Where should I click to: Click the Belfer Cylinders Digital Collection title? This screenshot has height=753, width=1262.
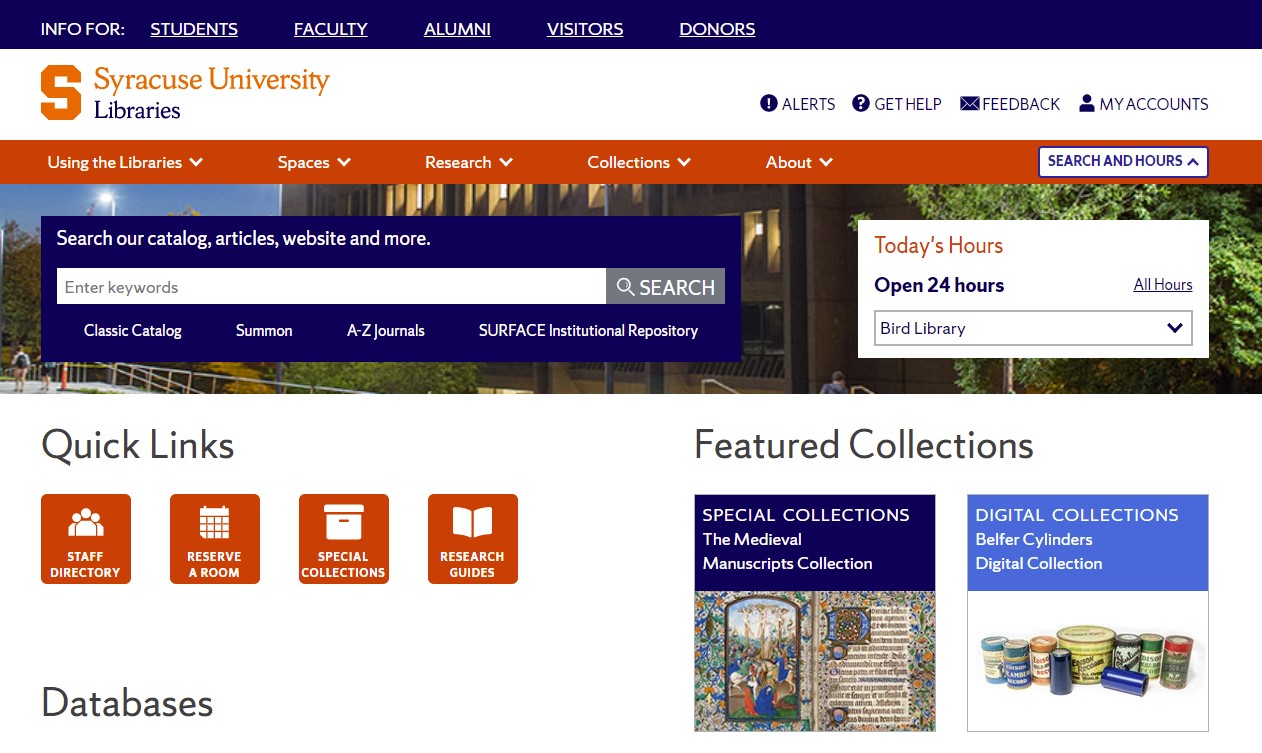1039,551
